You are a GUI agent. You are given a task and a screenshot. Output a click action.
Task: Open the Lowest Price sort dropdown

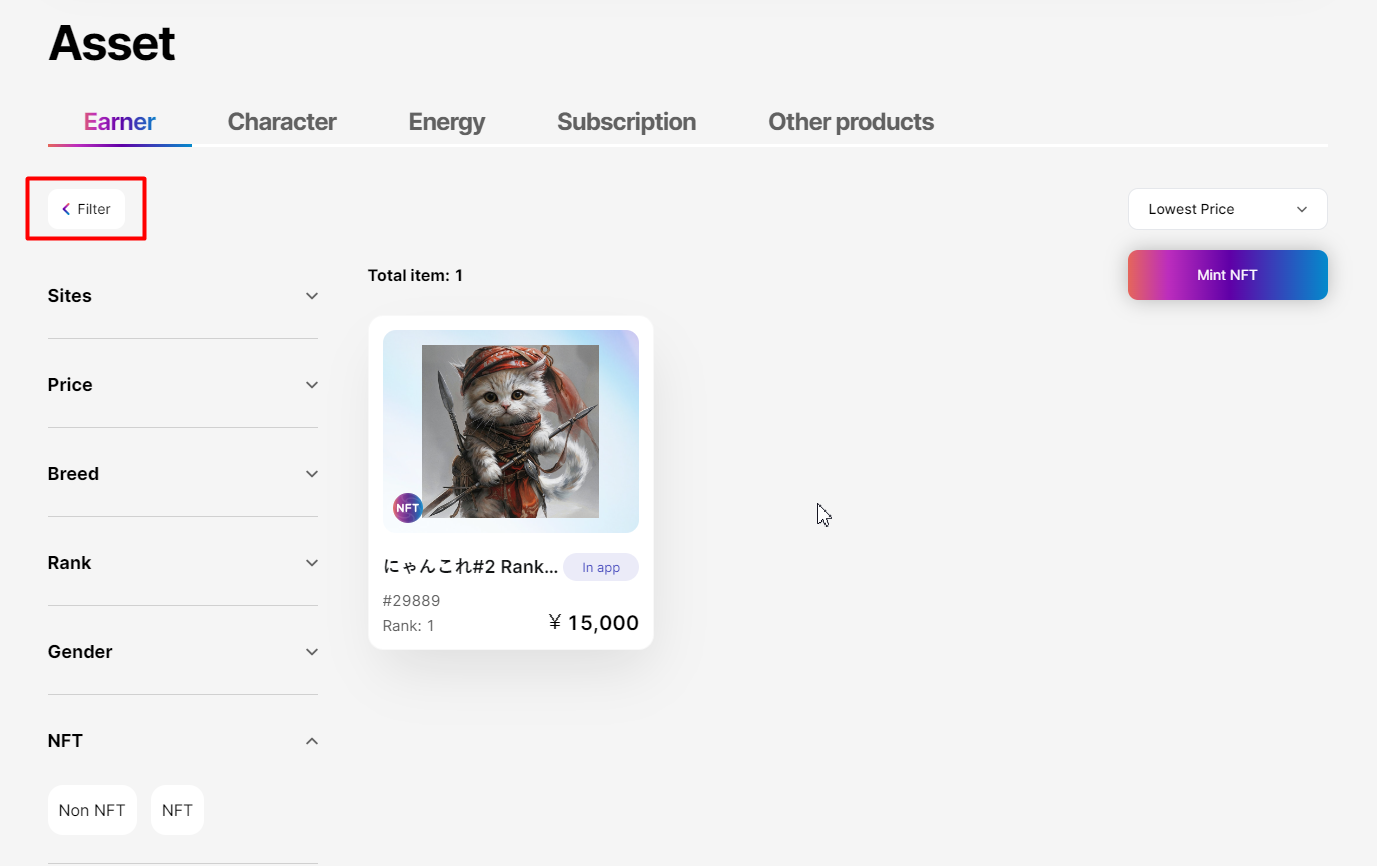[1227, 209]
